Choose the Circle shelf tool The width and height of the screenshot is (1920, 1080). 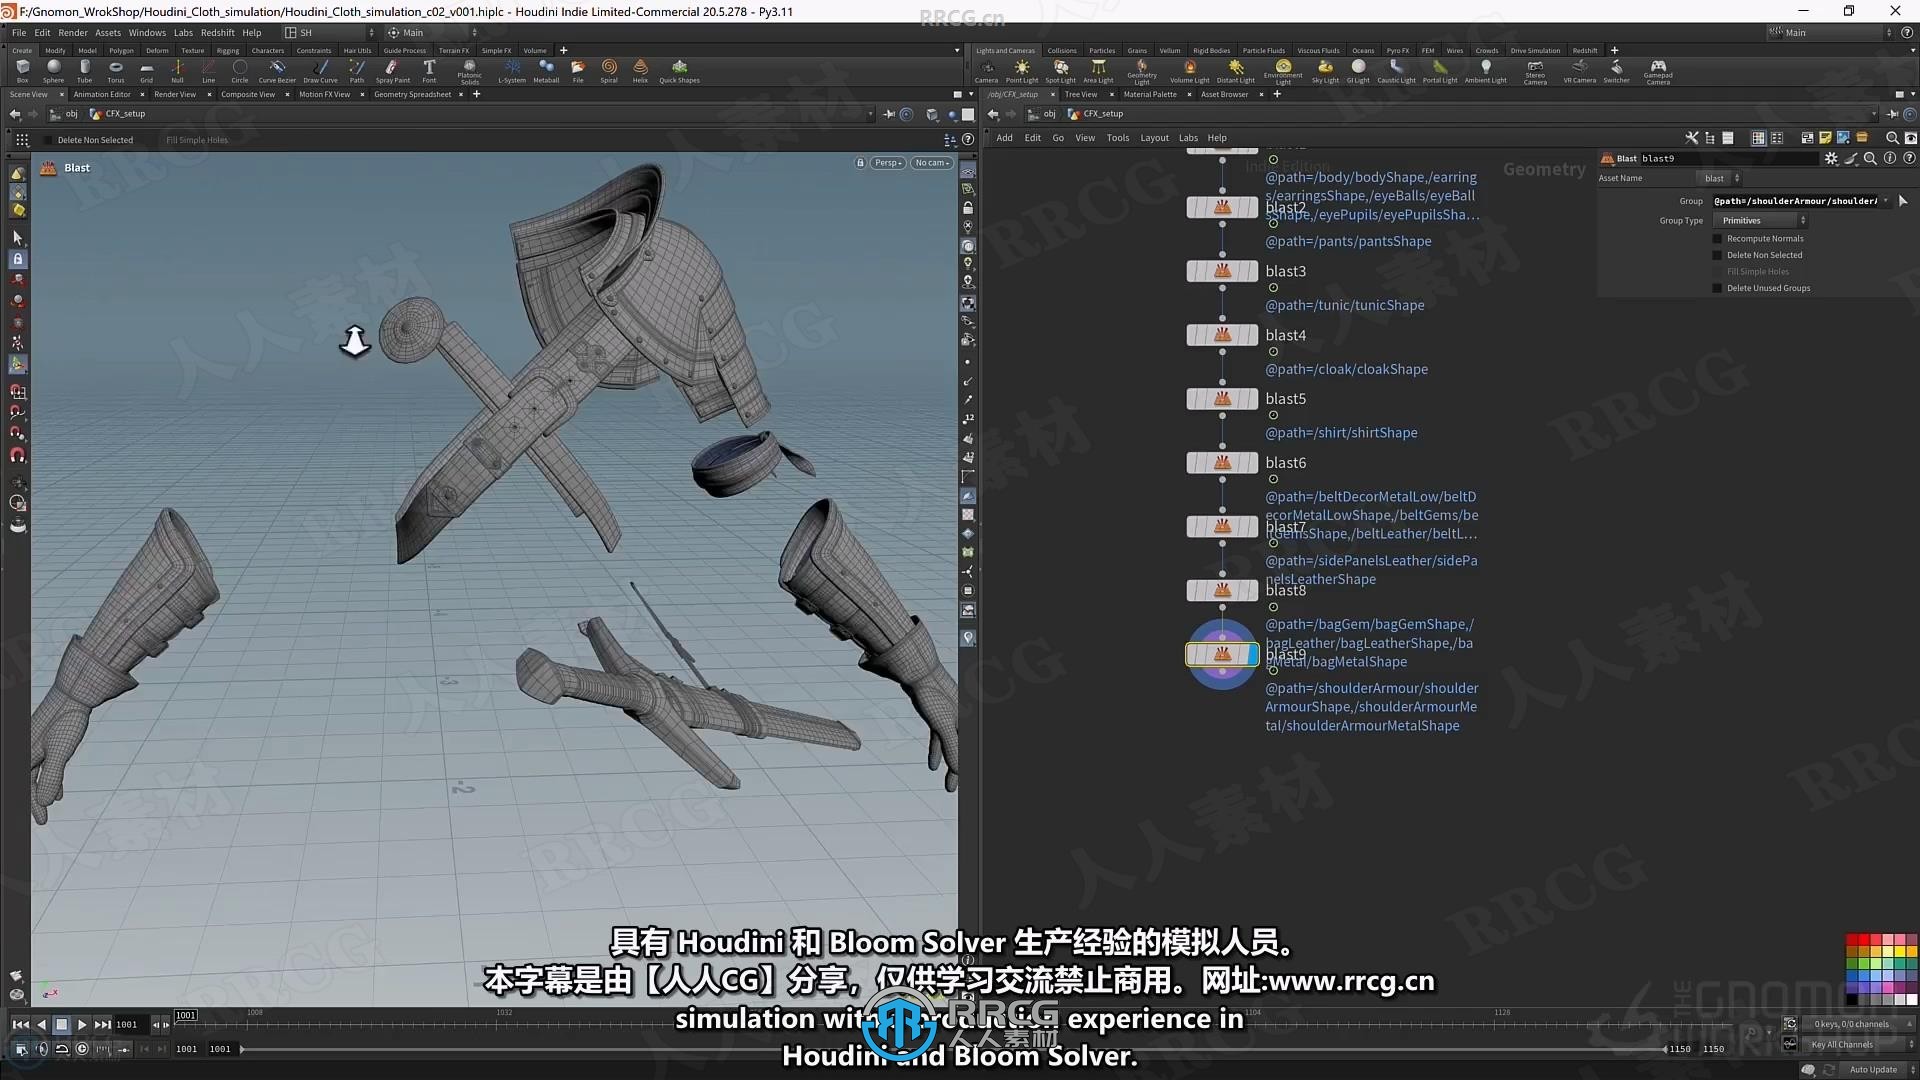point(239,71)
